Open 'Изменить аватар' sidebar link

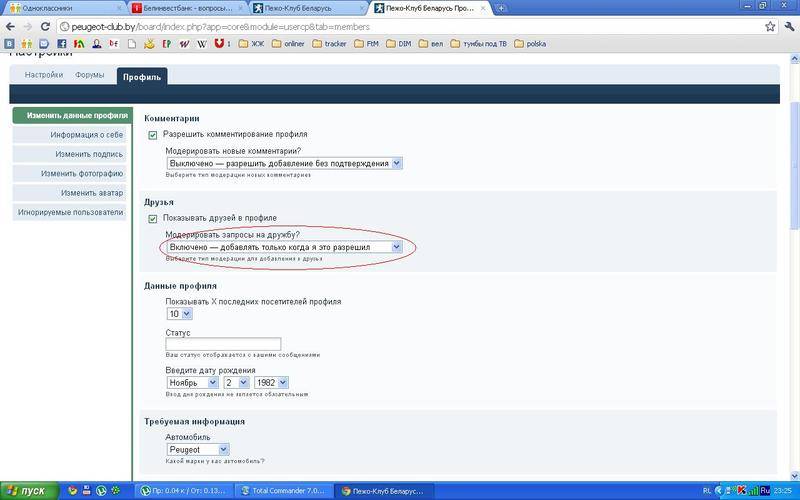click(x=91, y=193)
